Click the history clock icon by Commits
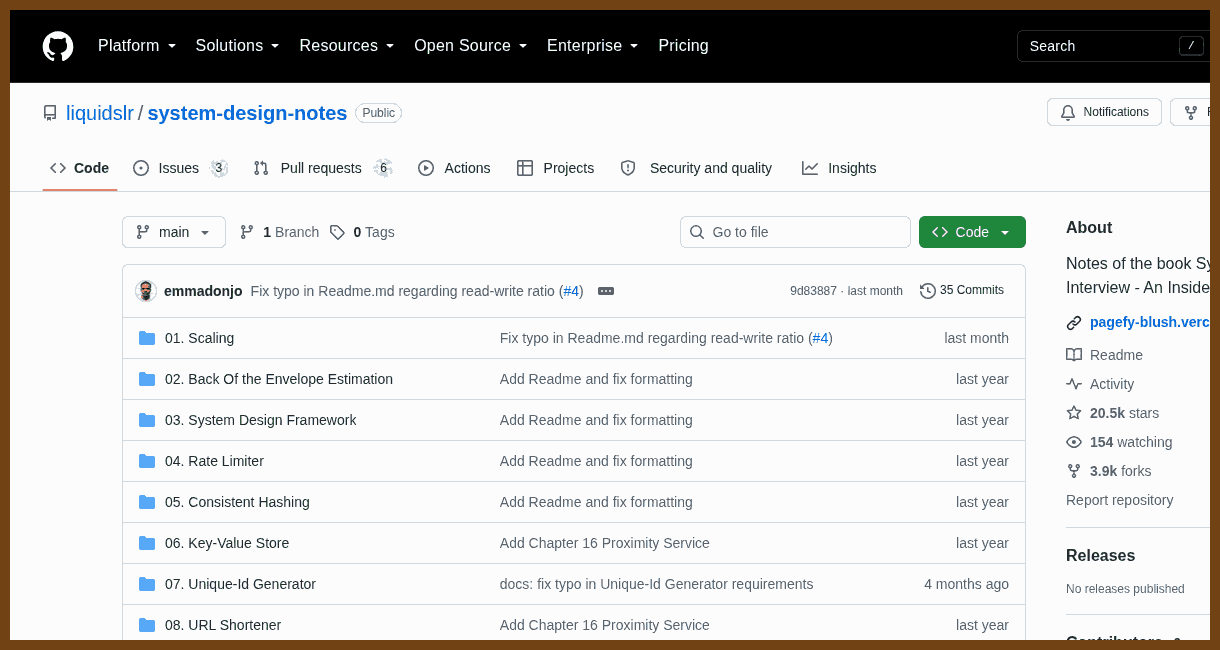1220x650 pixels. click(x=928, y=291)
